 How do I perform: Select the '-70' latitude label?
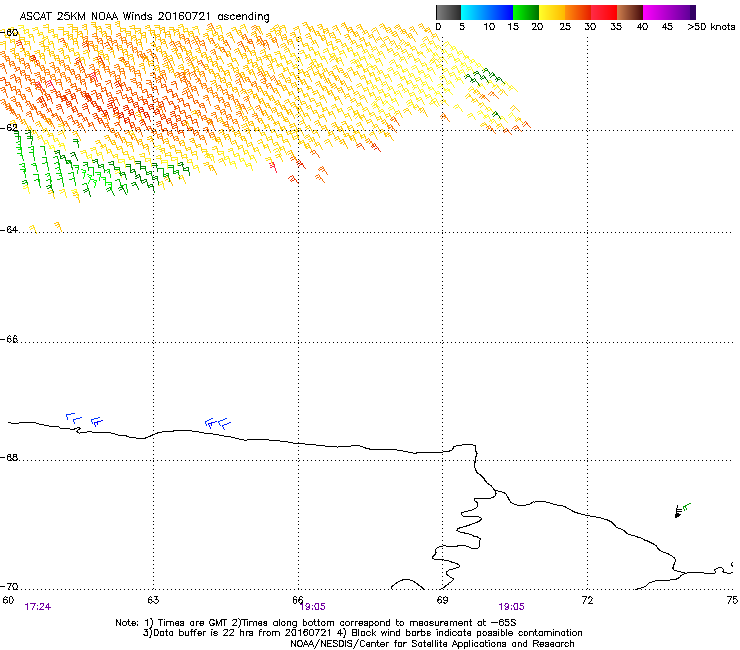pos(9,586)
